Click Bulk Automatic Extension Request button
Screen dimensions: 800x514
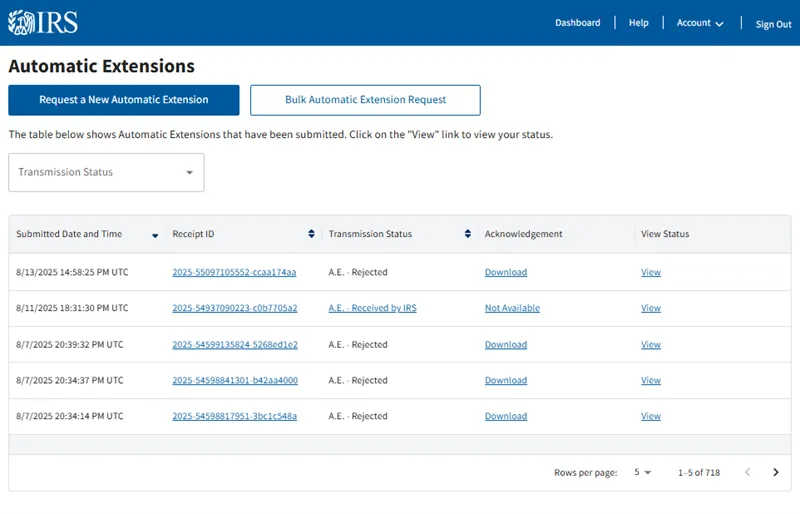365,100
